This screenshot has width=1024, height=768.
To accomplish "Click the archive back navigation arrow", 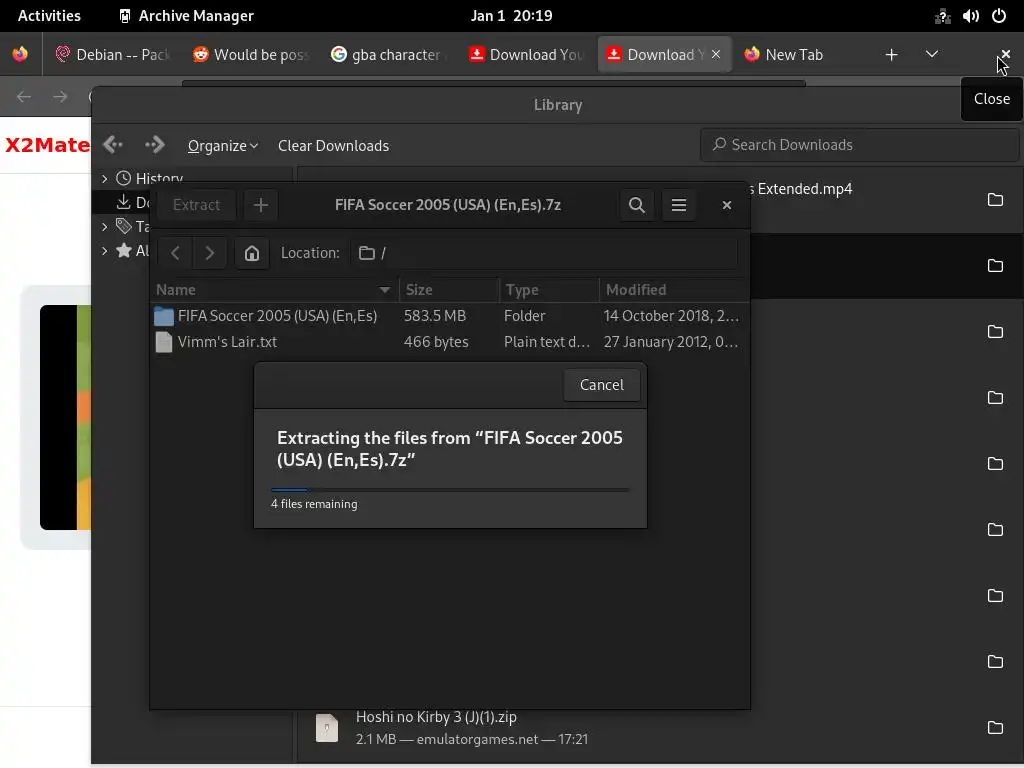I will [x=175, y=253].
